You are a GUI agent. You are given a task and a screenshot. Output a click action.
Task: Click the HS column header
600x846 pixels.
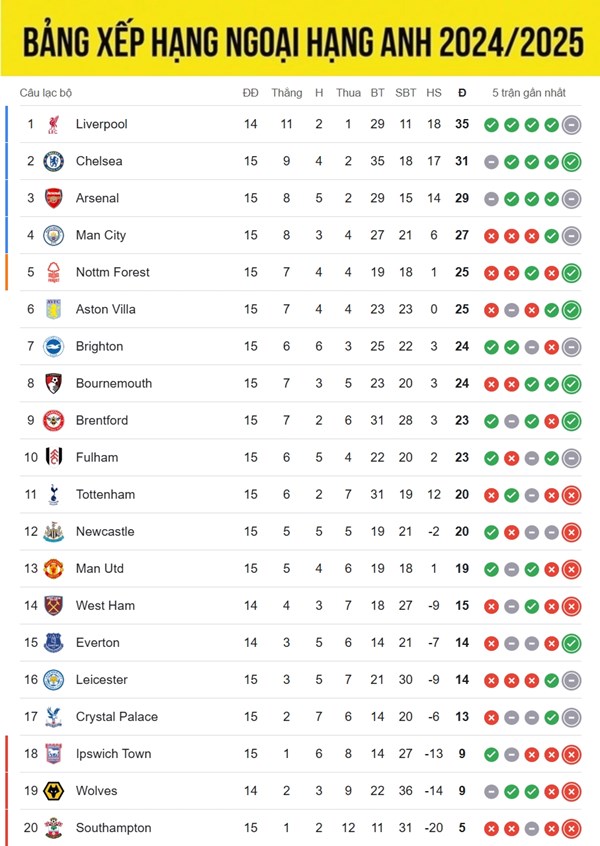434,93
